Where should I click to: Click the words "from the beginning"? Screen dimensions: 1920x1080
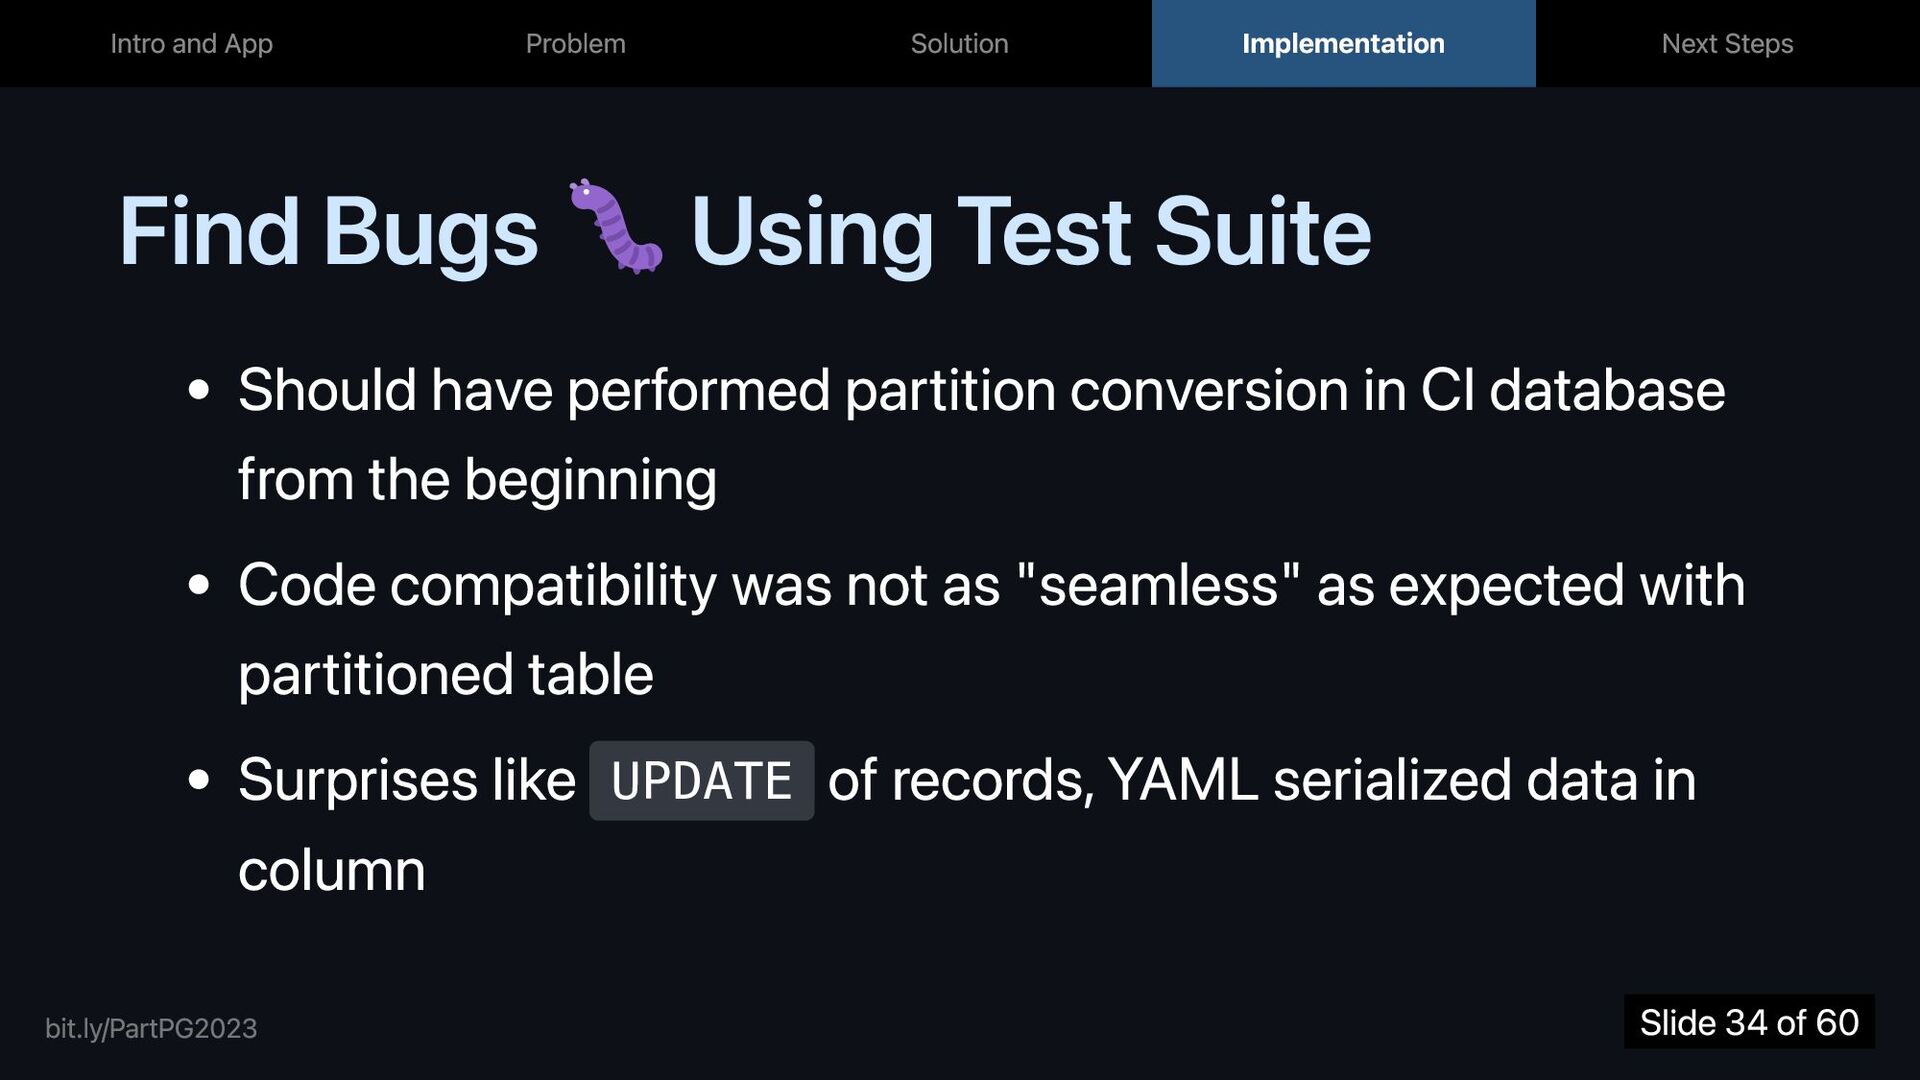[477, 480]
